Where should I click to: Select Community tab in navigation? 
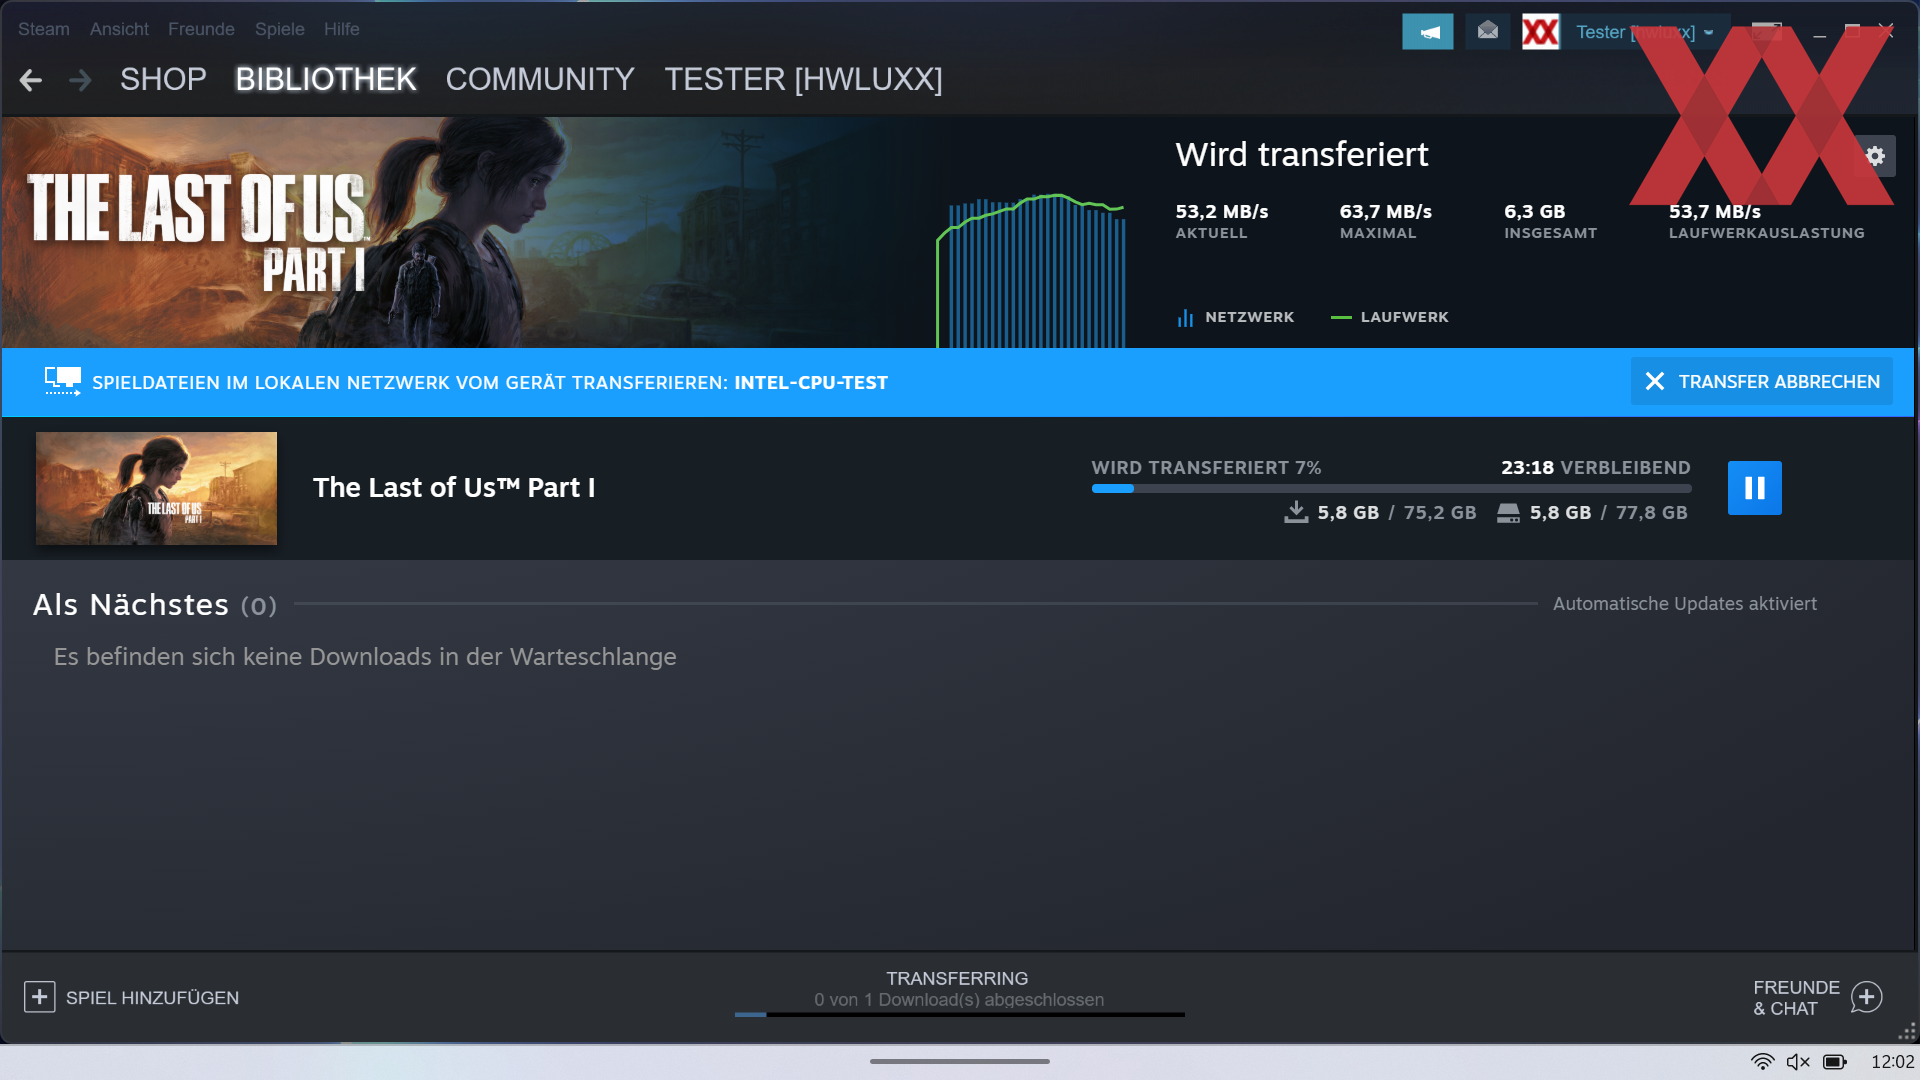click(x=538, y=79)
